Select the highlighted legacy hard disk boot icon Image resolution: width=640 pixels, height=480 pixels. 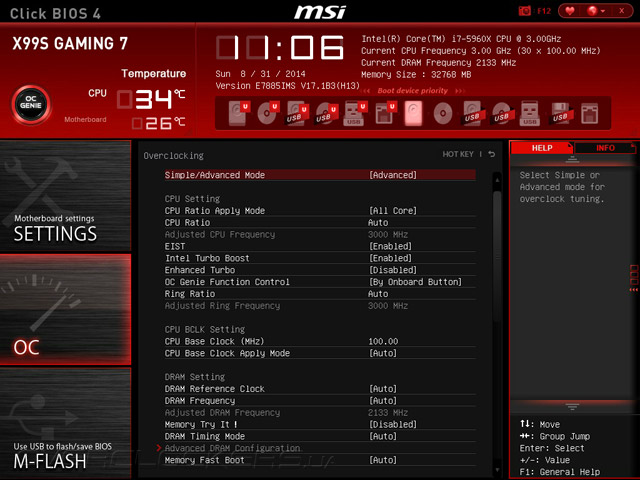click(x=413, y=113)
